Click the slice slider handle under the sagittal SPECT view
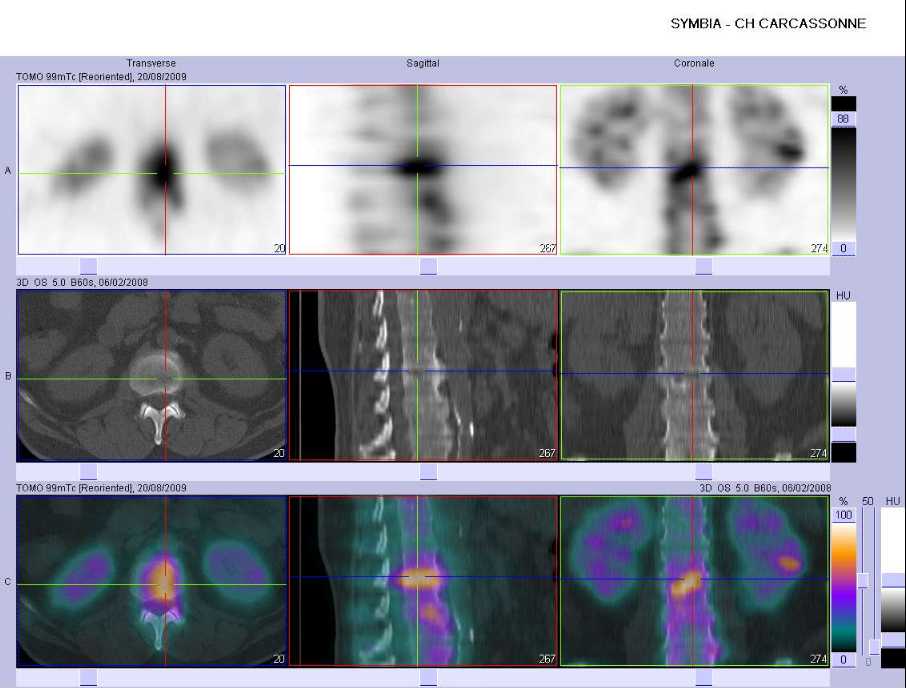This screenshot has height=688, width=906. [x=428, y=266]
